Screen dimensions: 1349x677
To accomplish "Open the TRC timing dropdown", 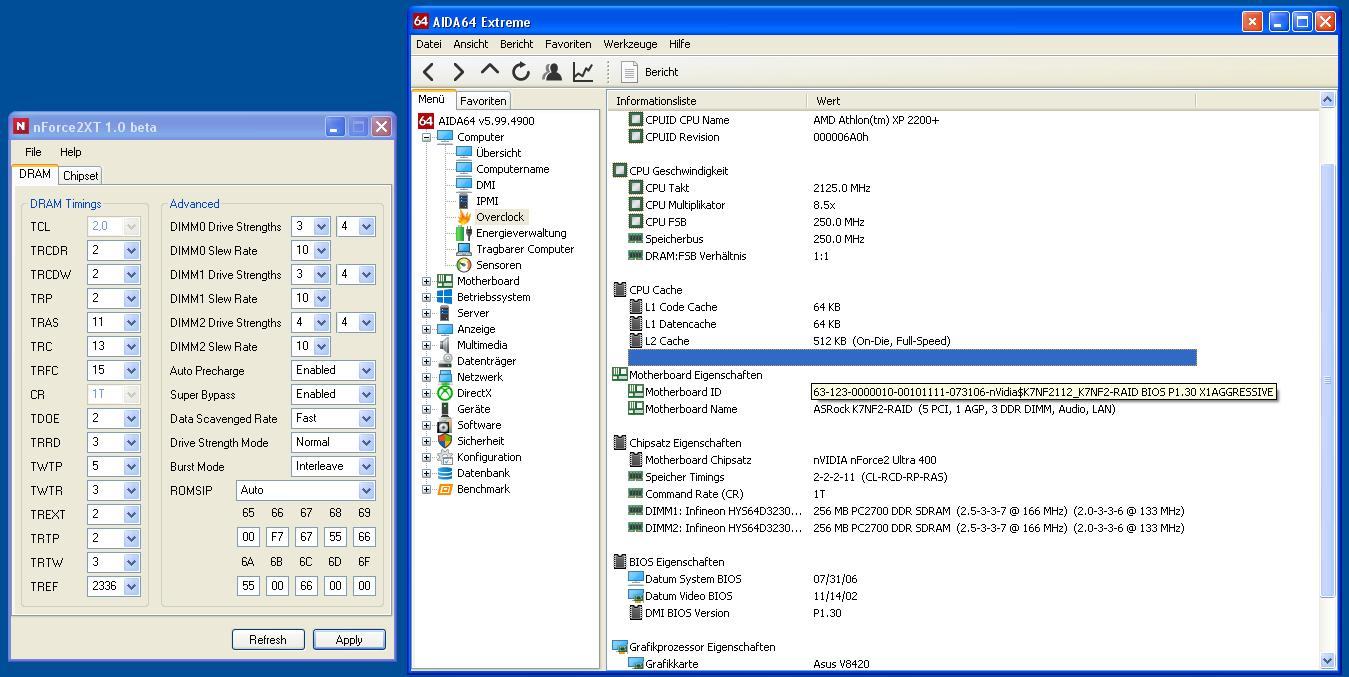I will [131, 346].
